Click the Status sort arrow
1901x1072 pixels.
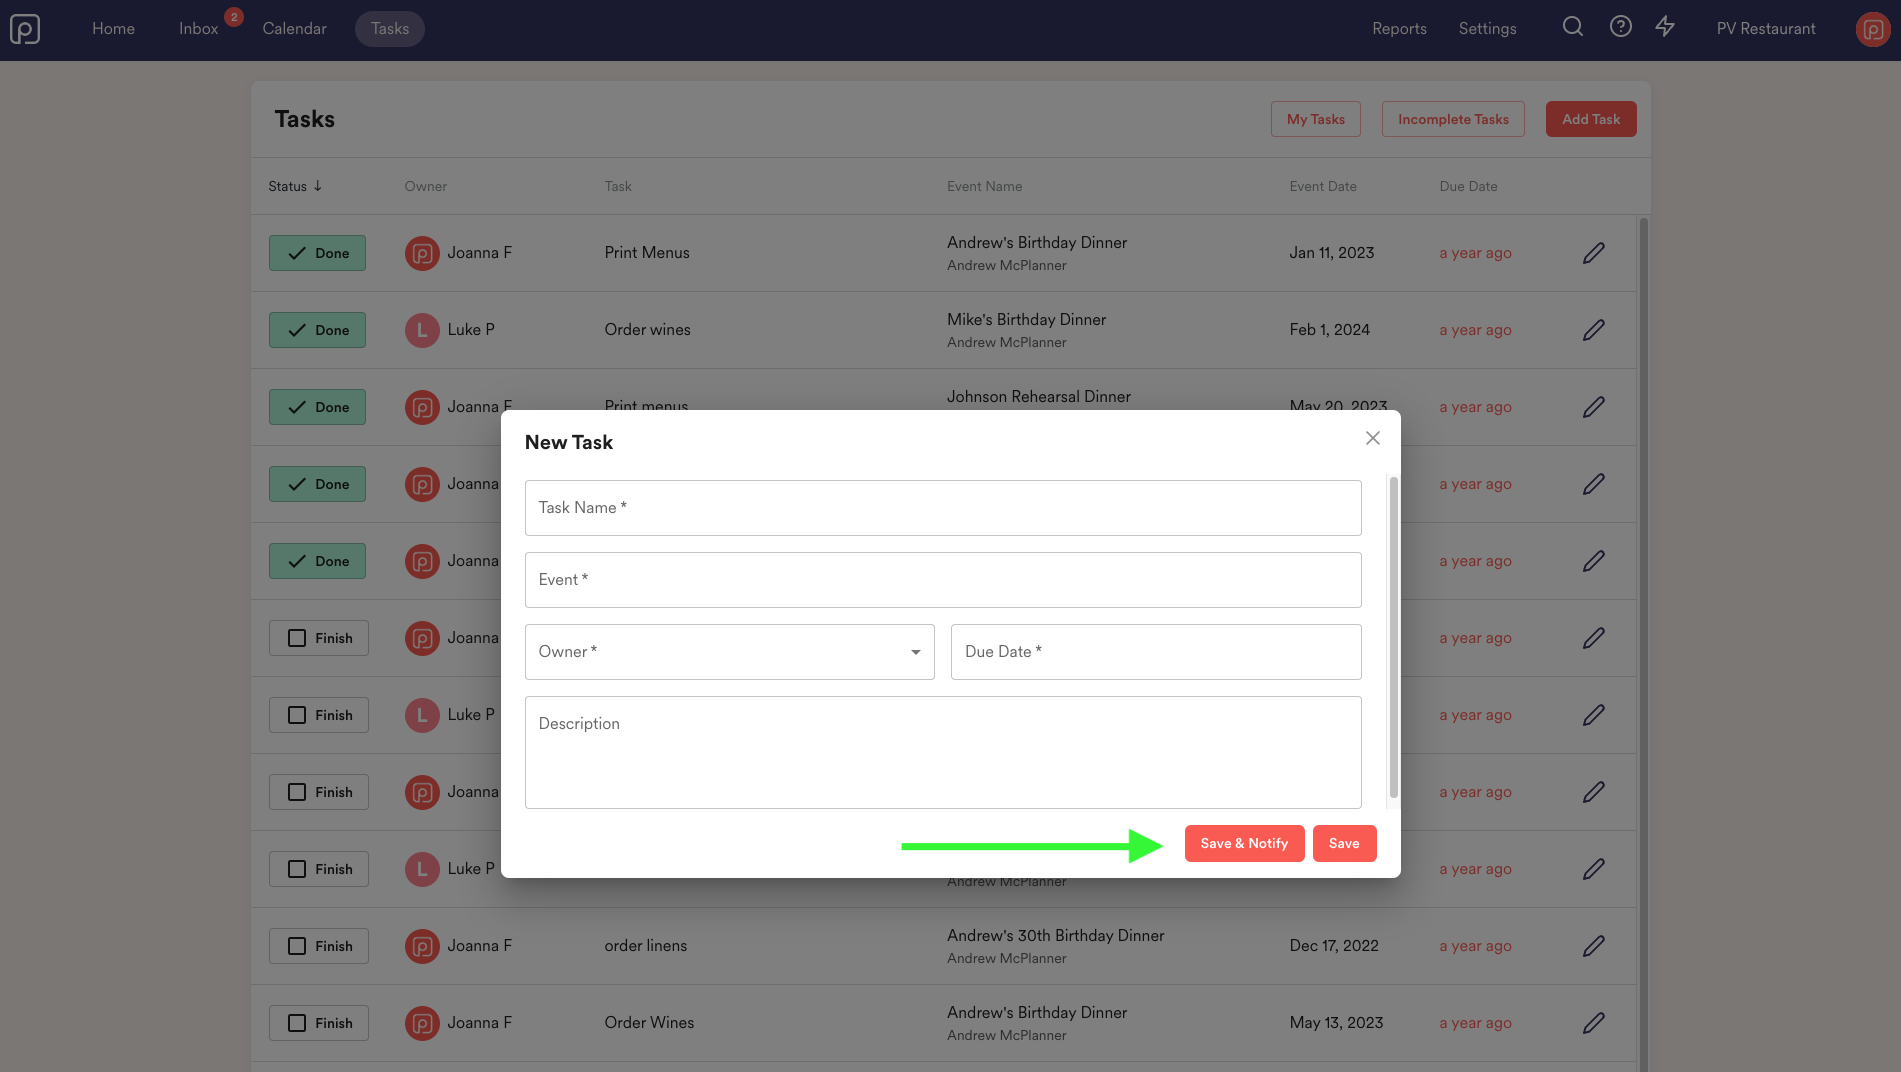coord(318,186)
